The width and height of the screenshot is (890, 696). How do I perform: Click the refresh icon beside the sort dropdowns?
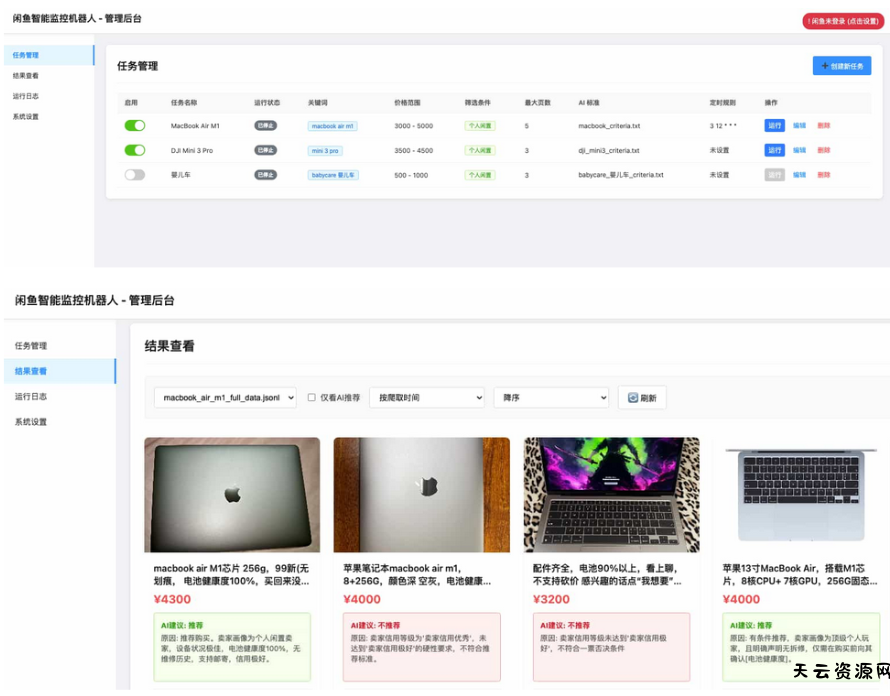[x=633, y=396]
